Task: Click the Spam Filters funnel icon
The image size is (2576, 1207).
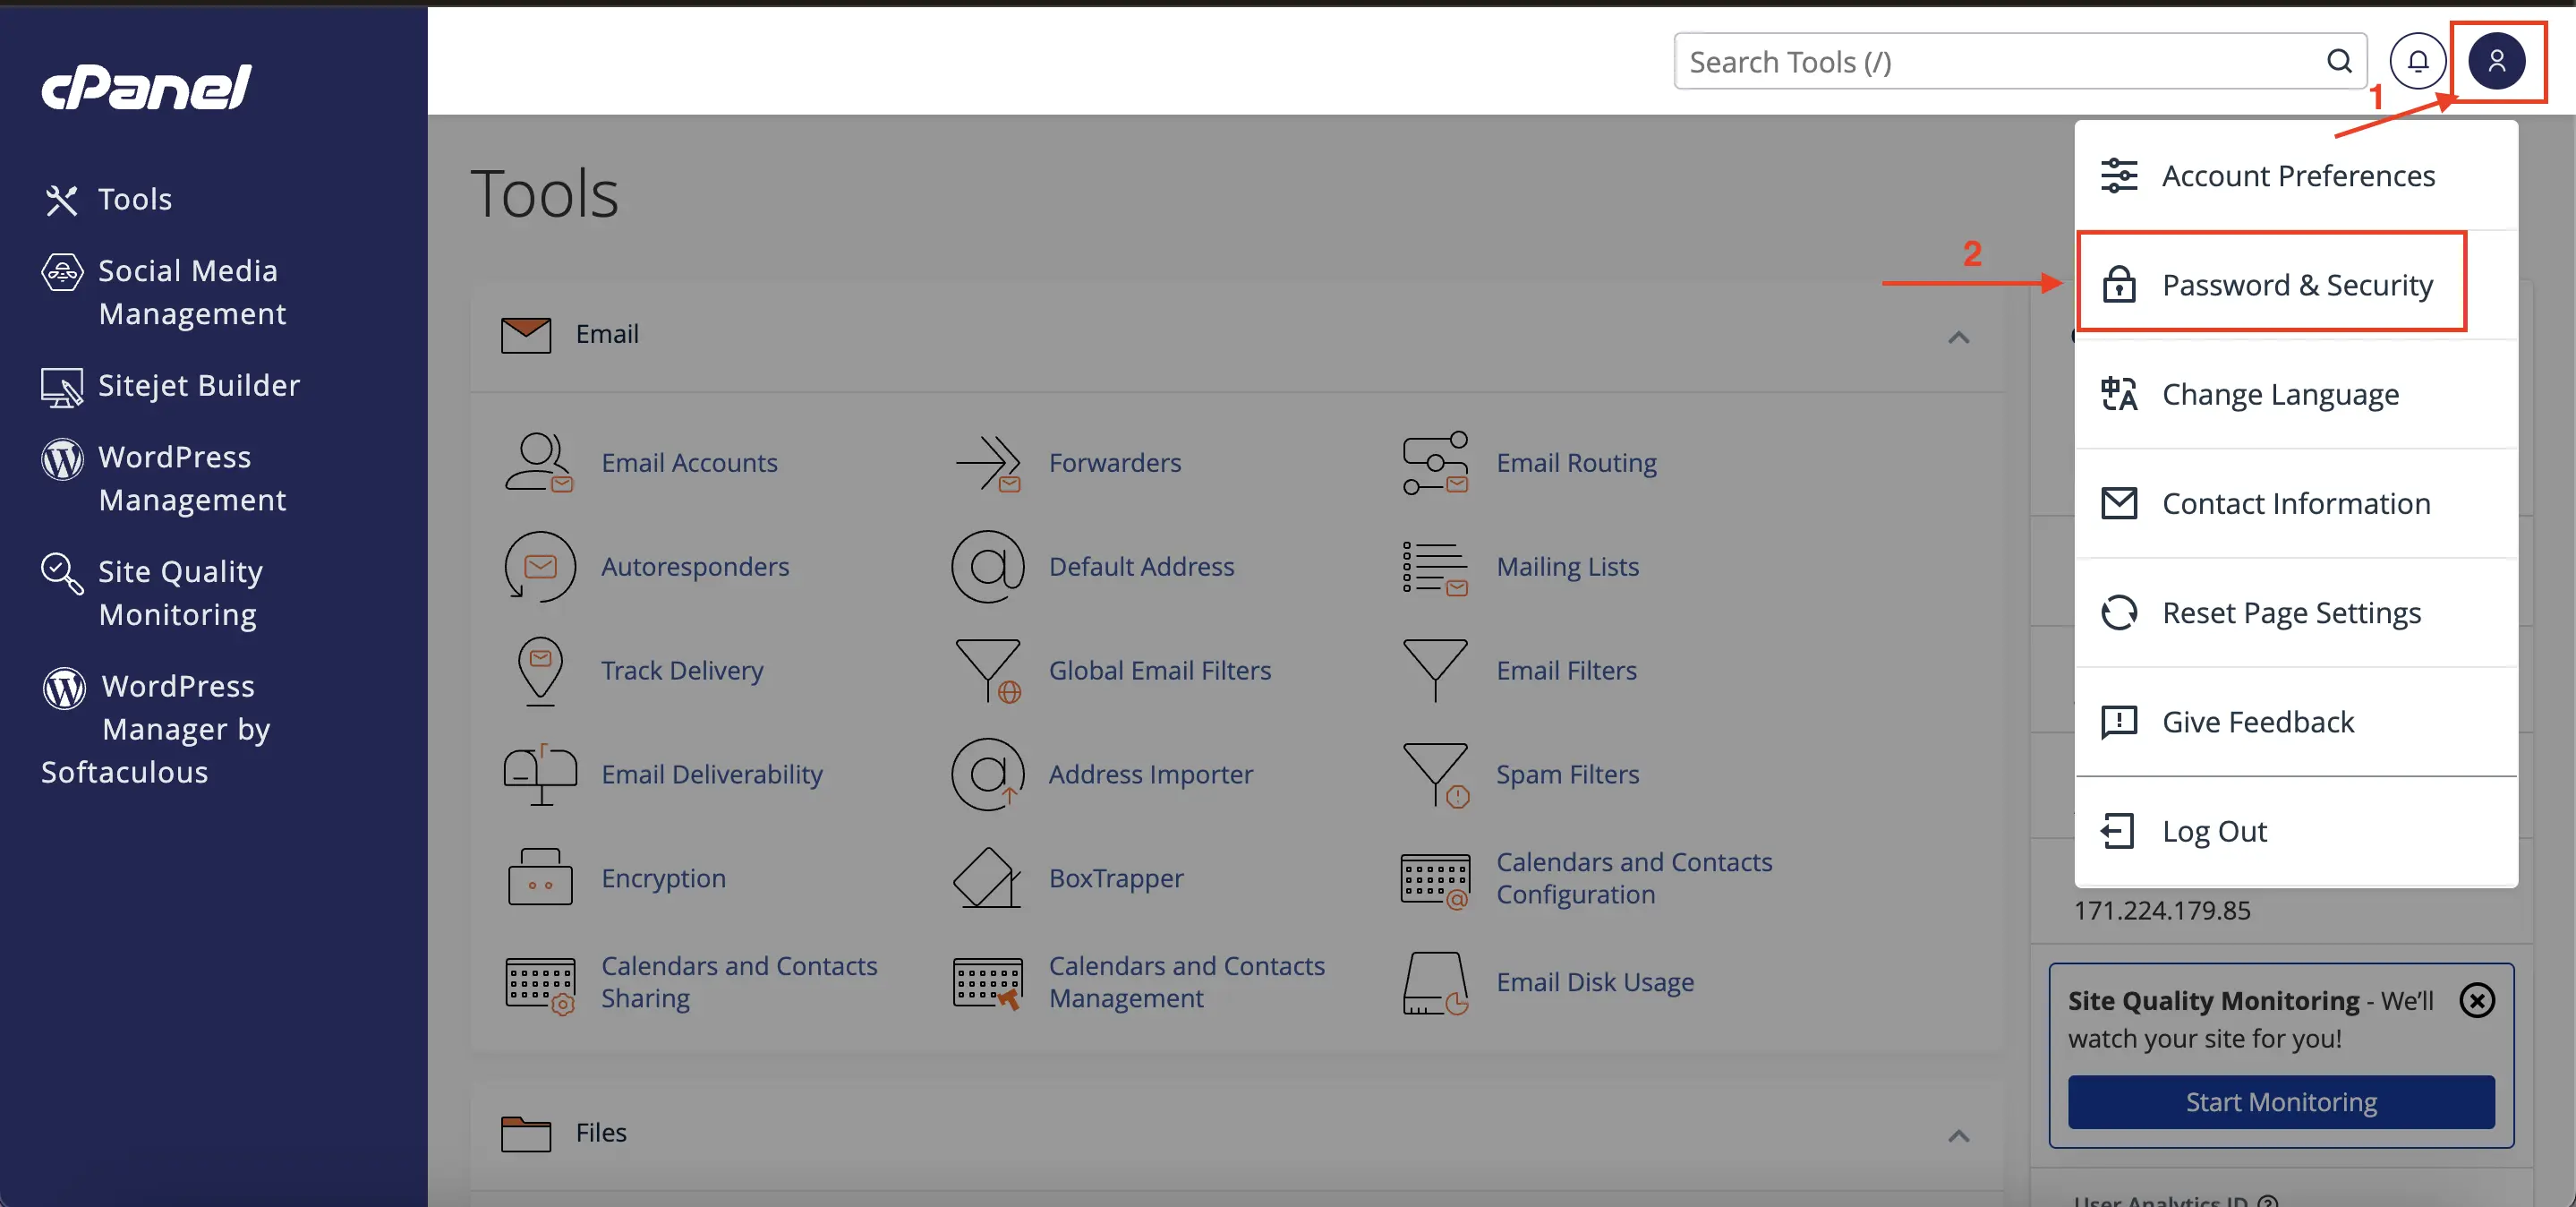Action: pos(1436,775)
